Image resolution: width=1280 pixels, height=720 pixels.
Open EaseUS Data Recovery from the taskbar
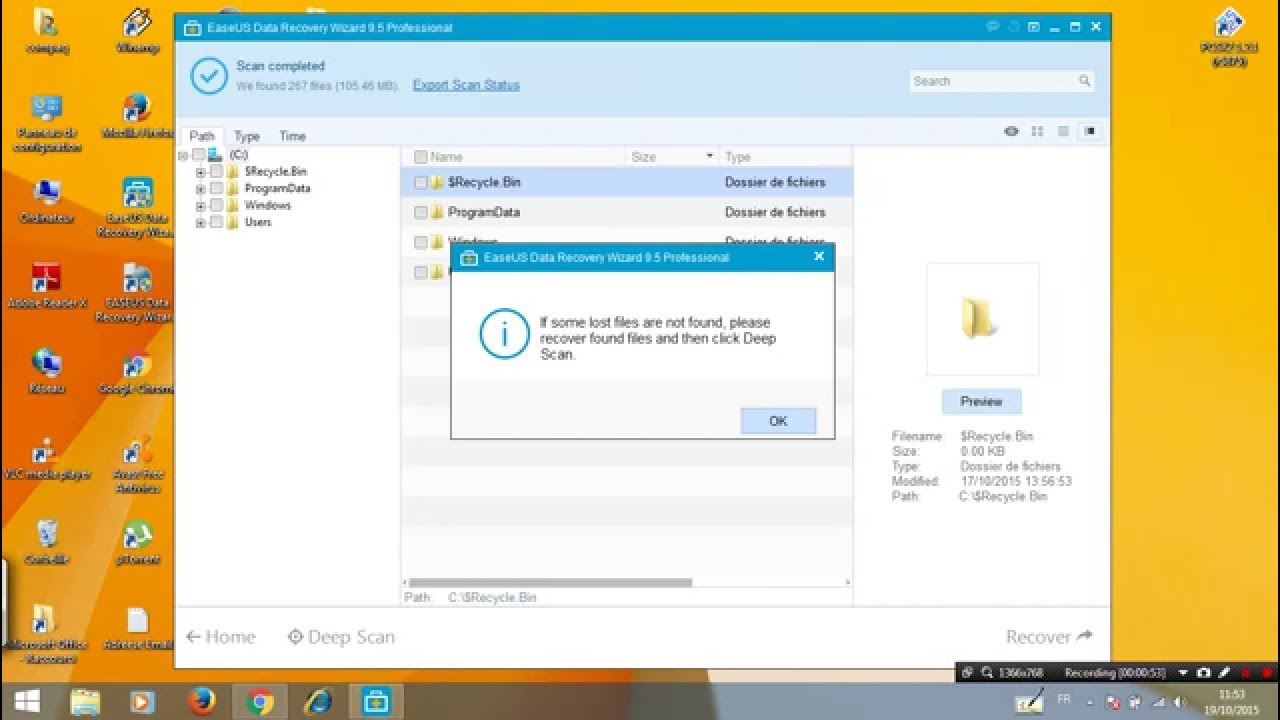pyautogui.click(x=375, y=702)
